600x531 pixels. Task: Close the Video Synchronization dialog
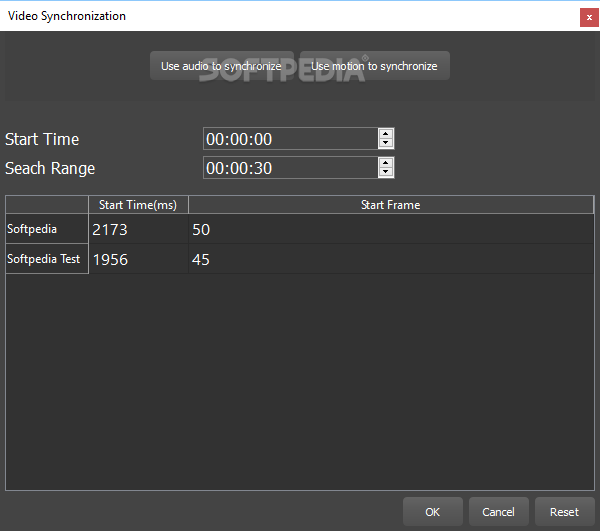(589, 18)
